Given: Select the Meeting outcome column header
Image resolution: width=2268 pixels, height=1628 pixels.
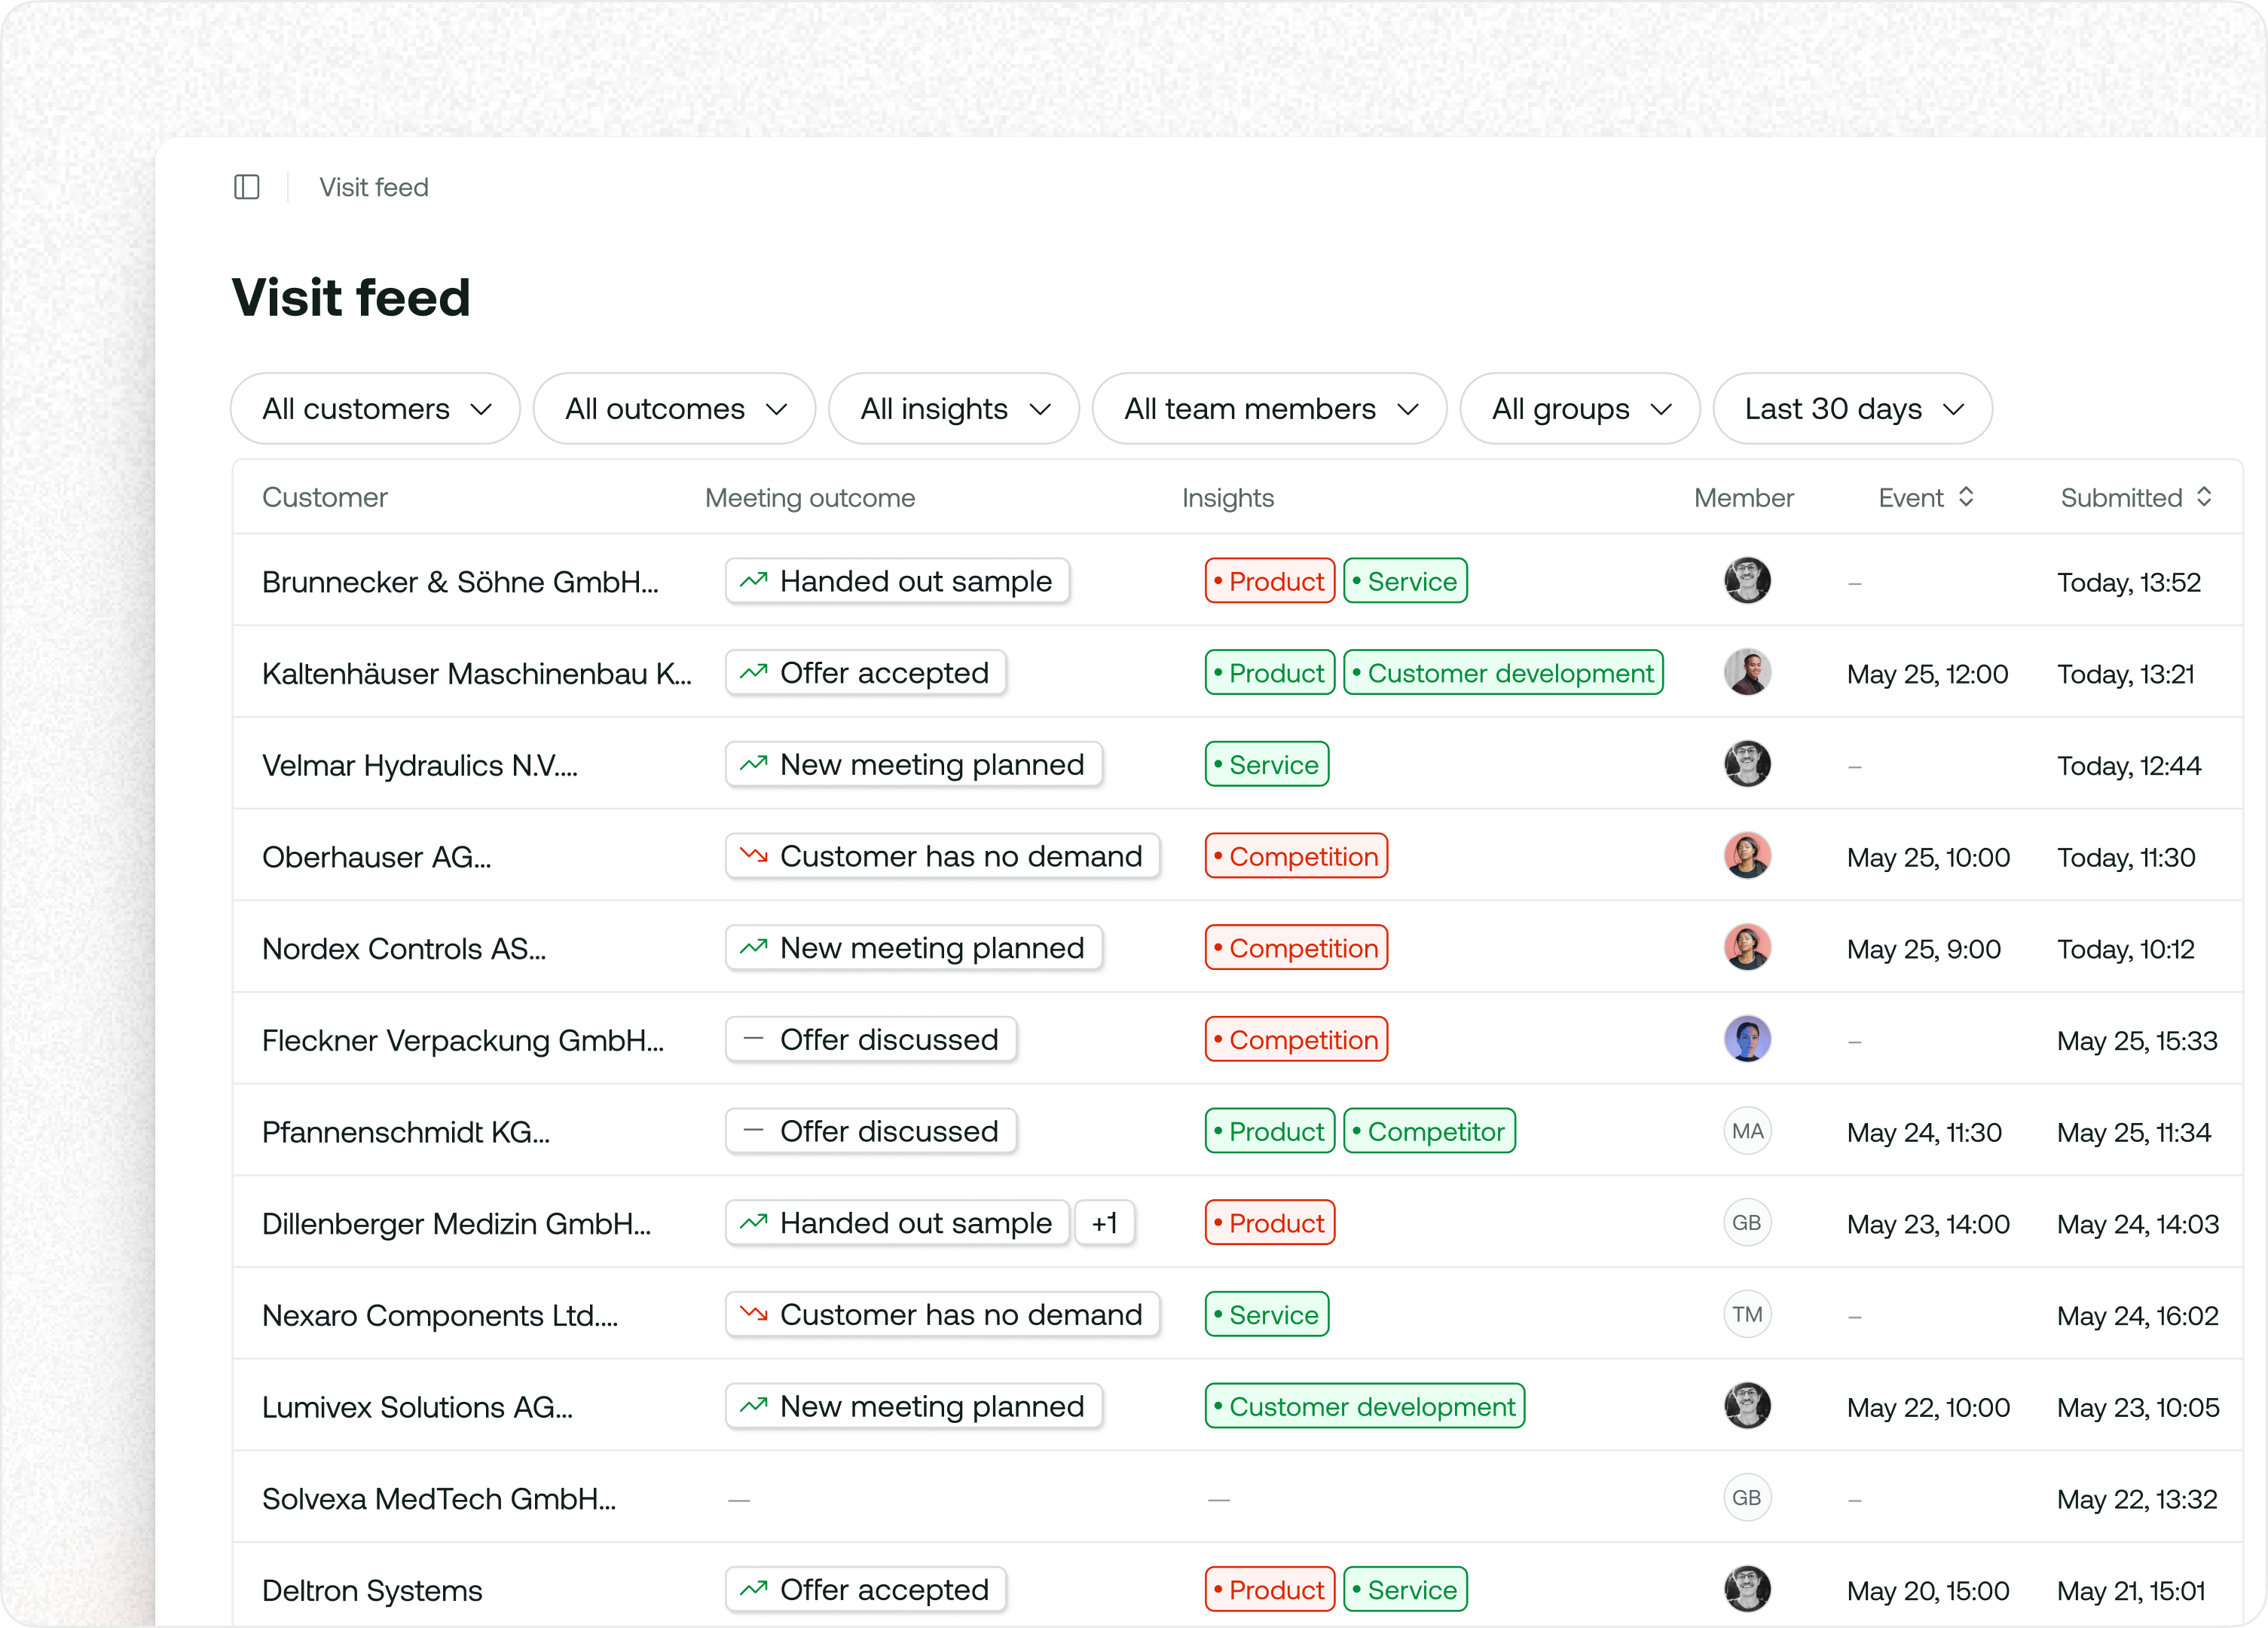Looking at the screenshot, I should pos(810,497).
